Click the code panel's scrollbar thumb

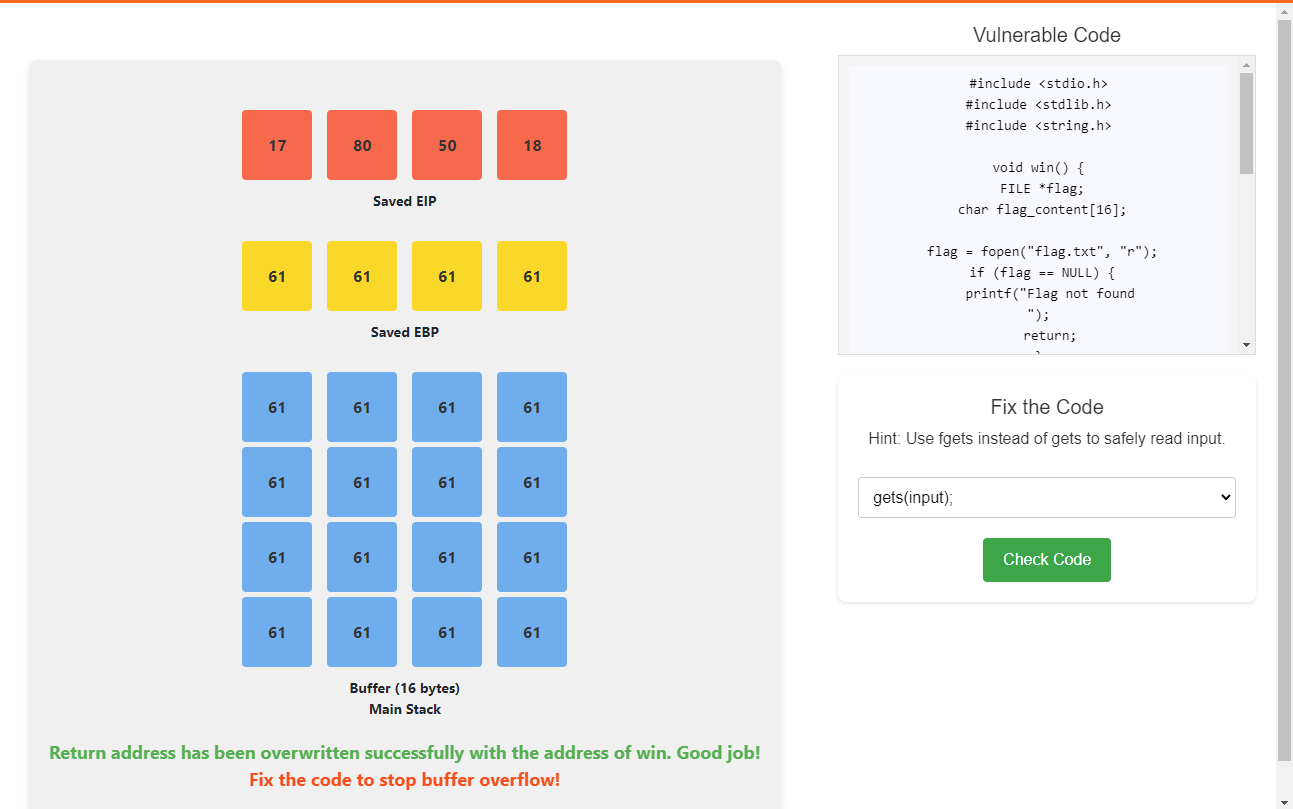tap(1246, 122)
